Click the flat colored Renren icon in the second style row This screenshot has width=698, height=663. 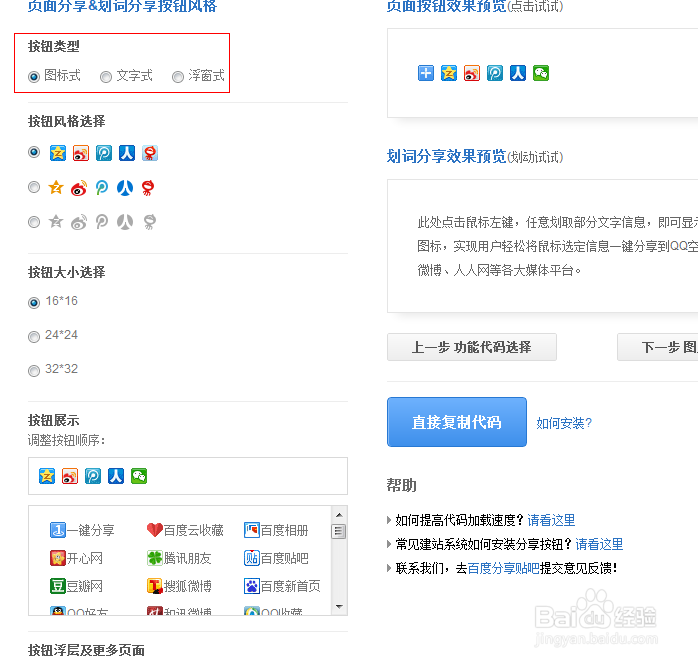click(x=125, y=188)
